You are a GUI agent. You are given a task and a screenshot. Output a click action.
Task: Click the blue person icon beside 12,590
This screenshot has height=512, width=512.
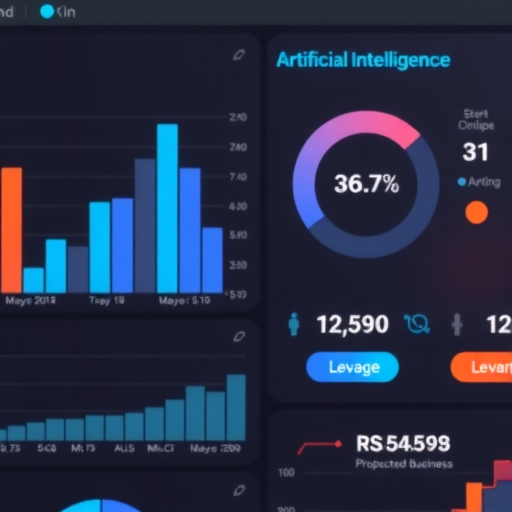[294, 324]
